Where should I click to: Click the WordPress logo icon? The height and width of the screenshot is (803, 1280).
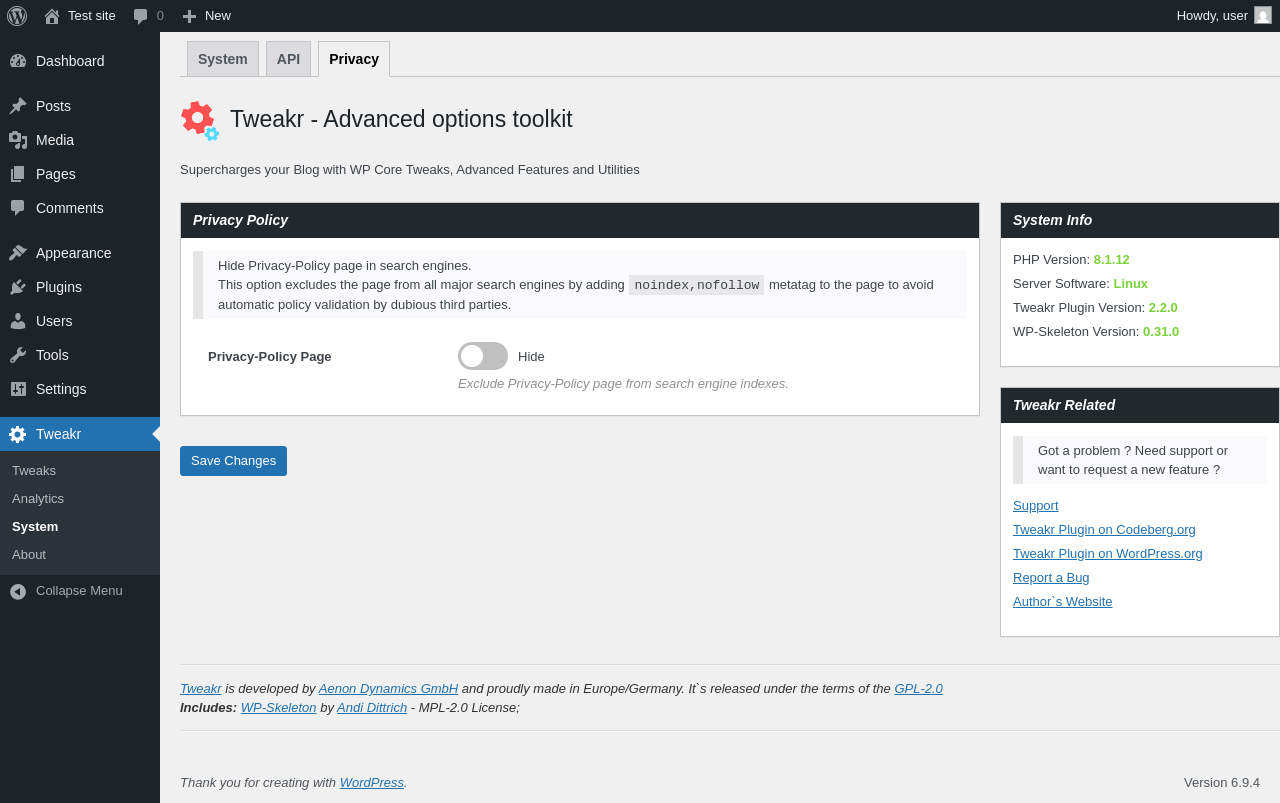point(17,16)
